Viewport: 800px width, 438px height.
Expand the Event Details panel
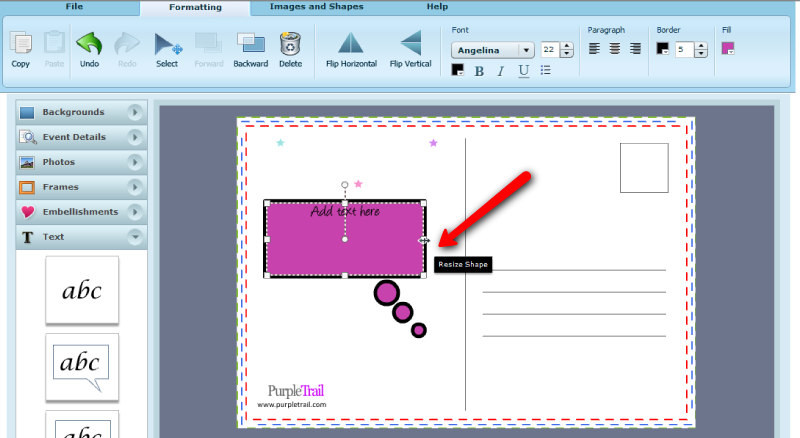(82, 137)
